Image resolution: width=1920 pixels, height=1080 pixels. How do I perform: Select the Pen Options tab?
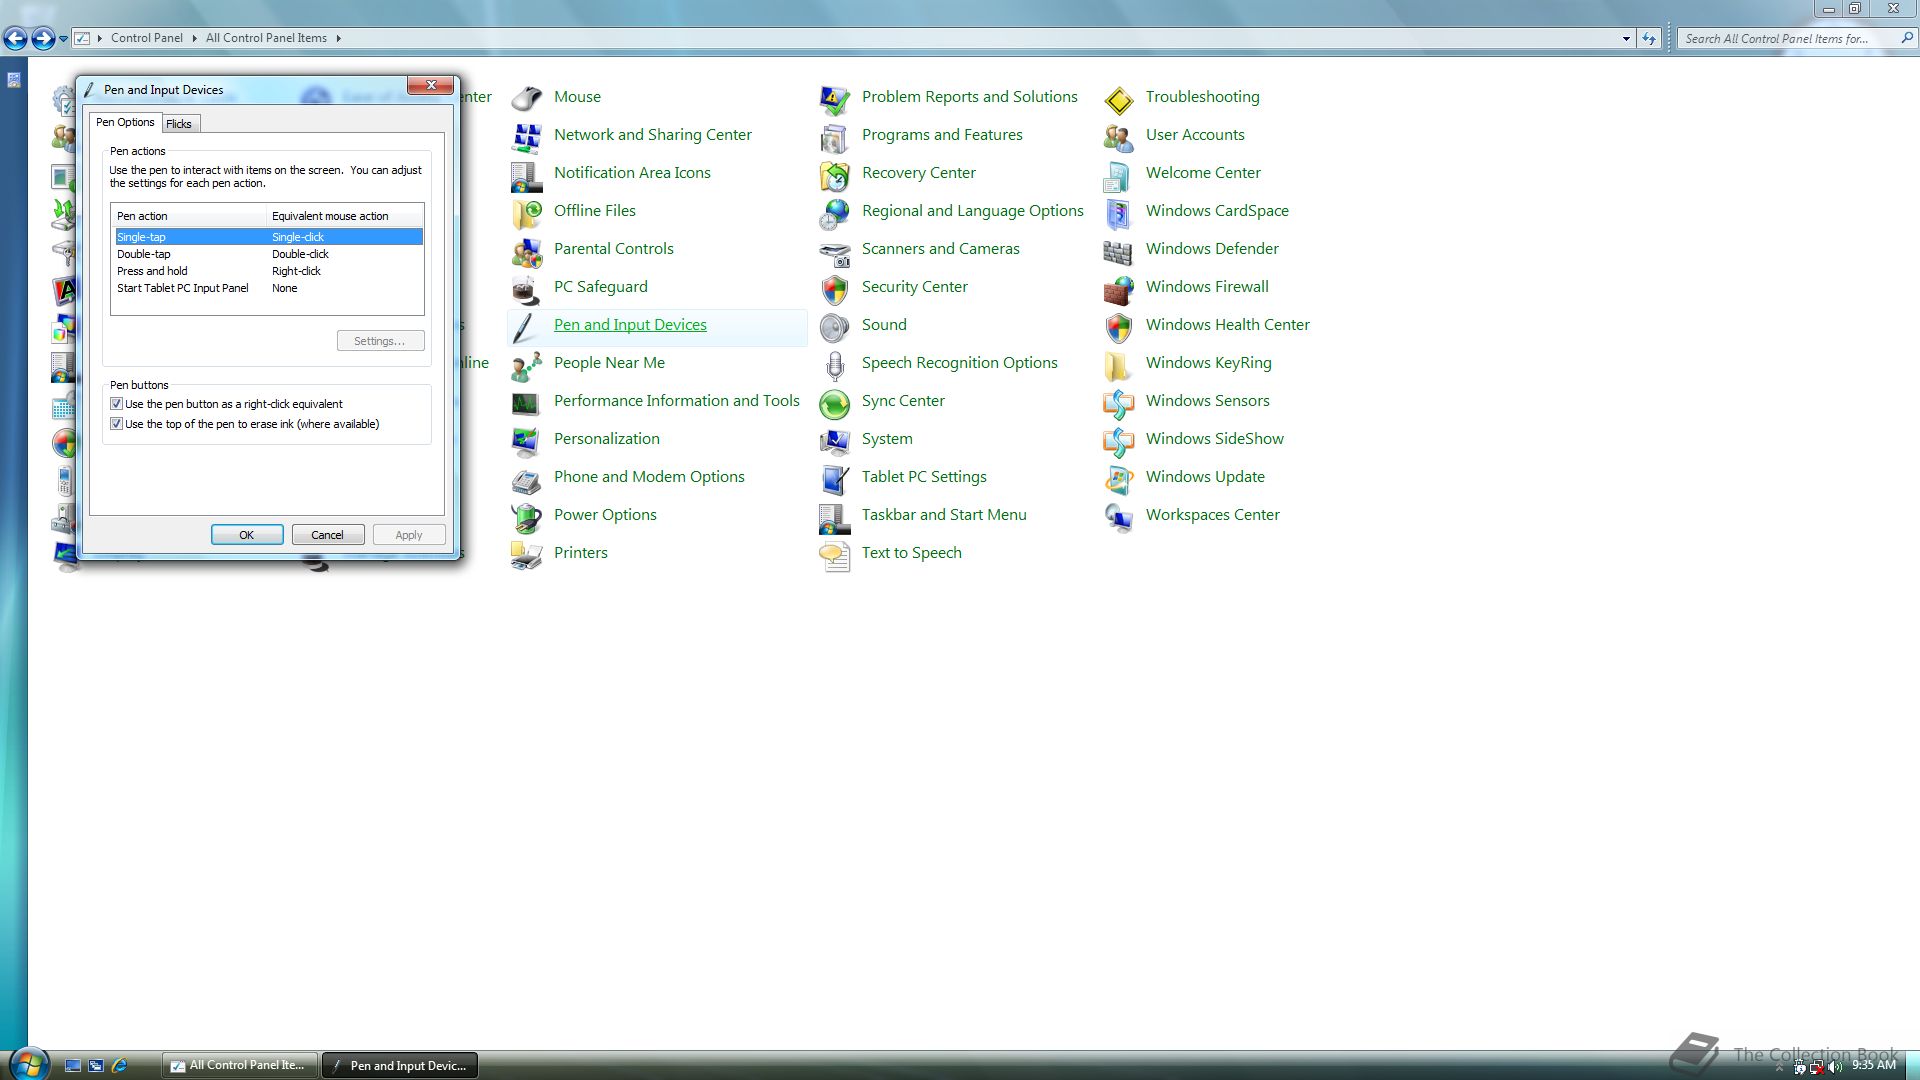pyautogui.click(x=125, y=122)
